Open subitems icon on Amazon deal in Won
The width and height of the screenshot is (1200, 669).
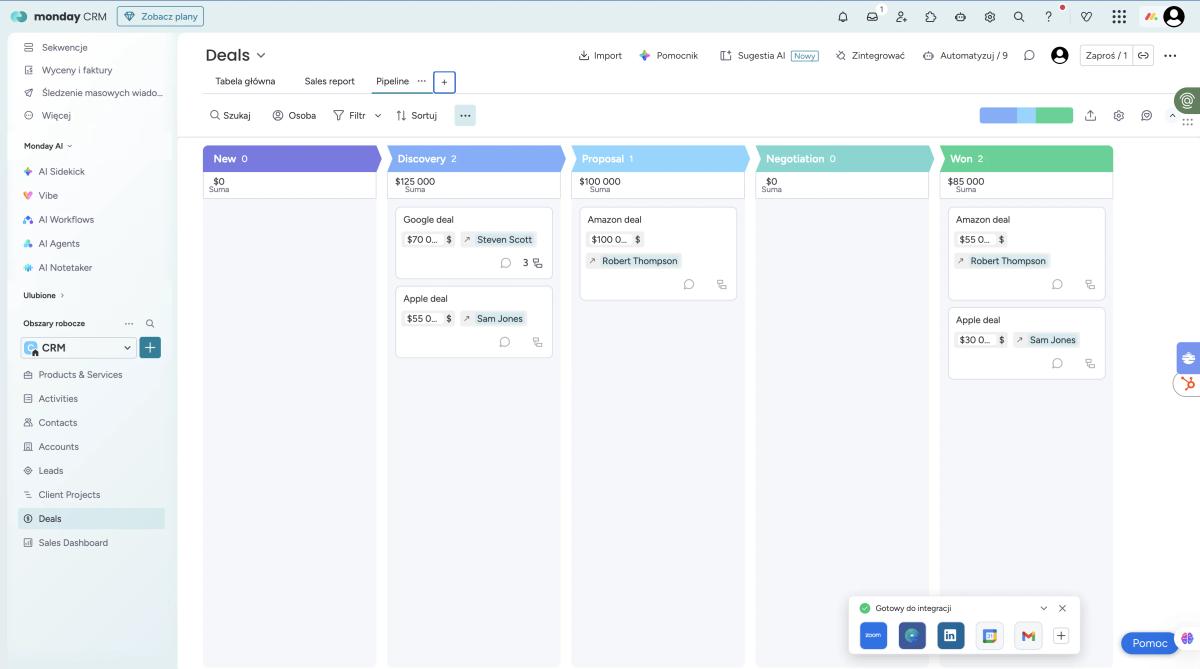[x=1090, y=284]
